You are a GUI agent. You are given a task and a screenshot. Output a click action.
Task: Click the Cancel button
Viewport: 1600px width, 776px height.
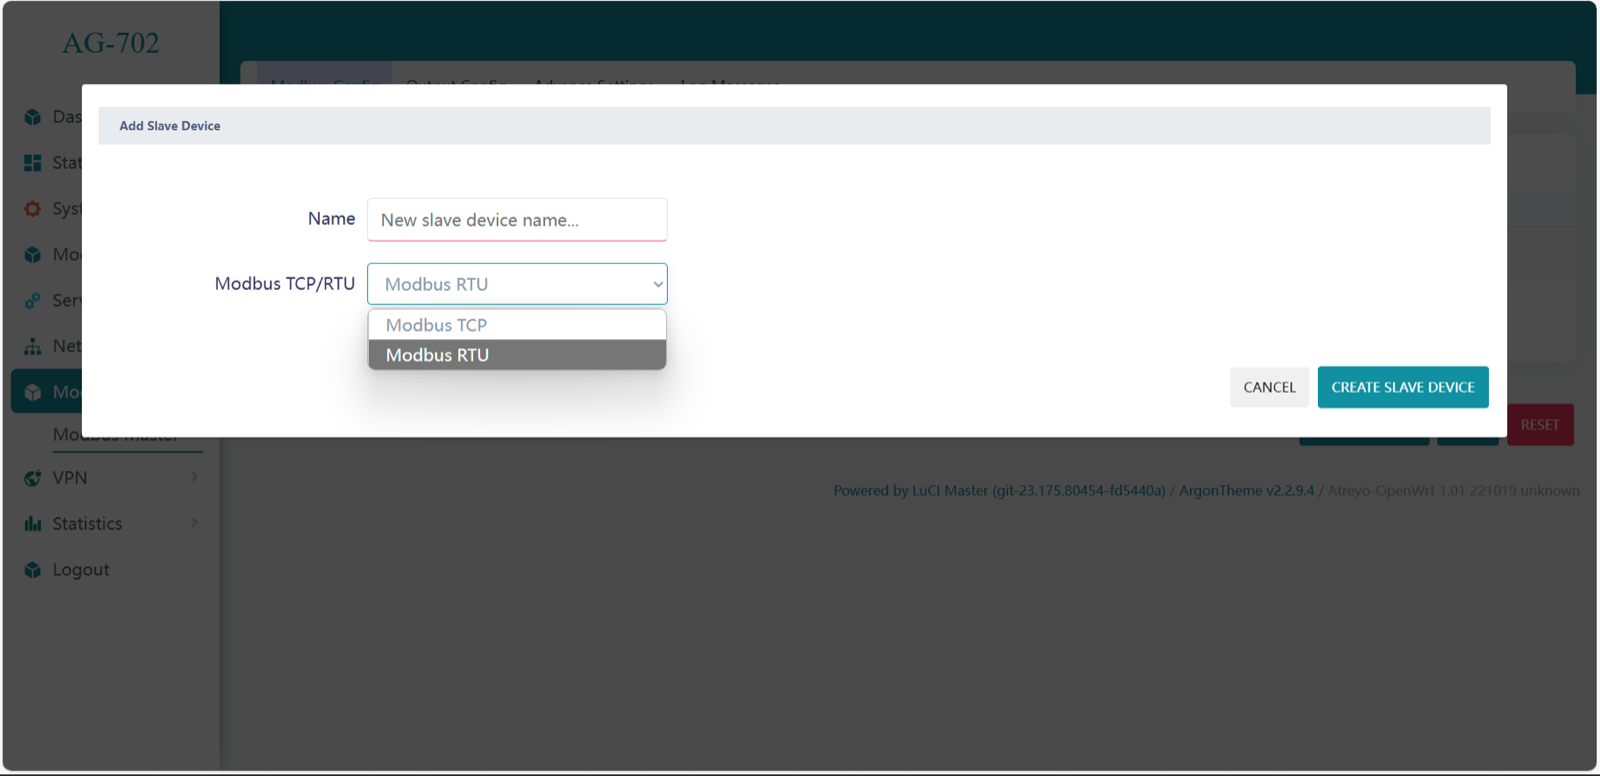[1269, 387]
